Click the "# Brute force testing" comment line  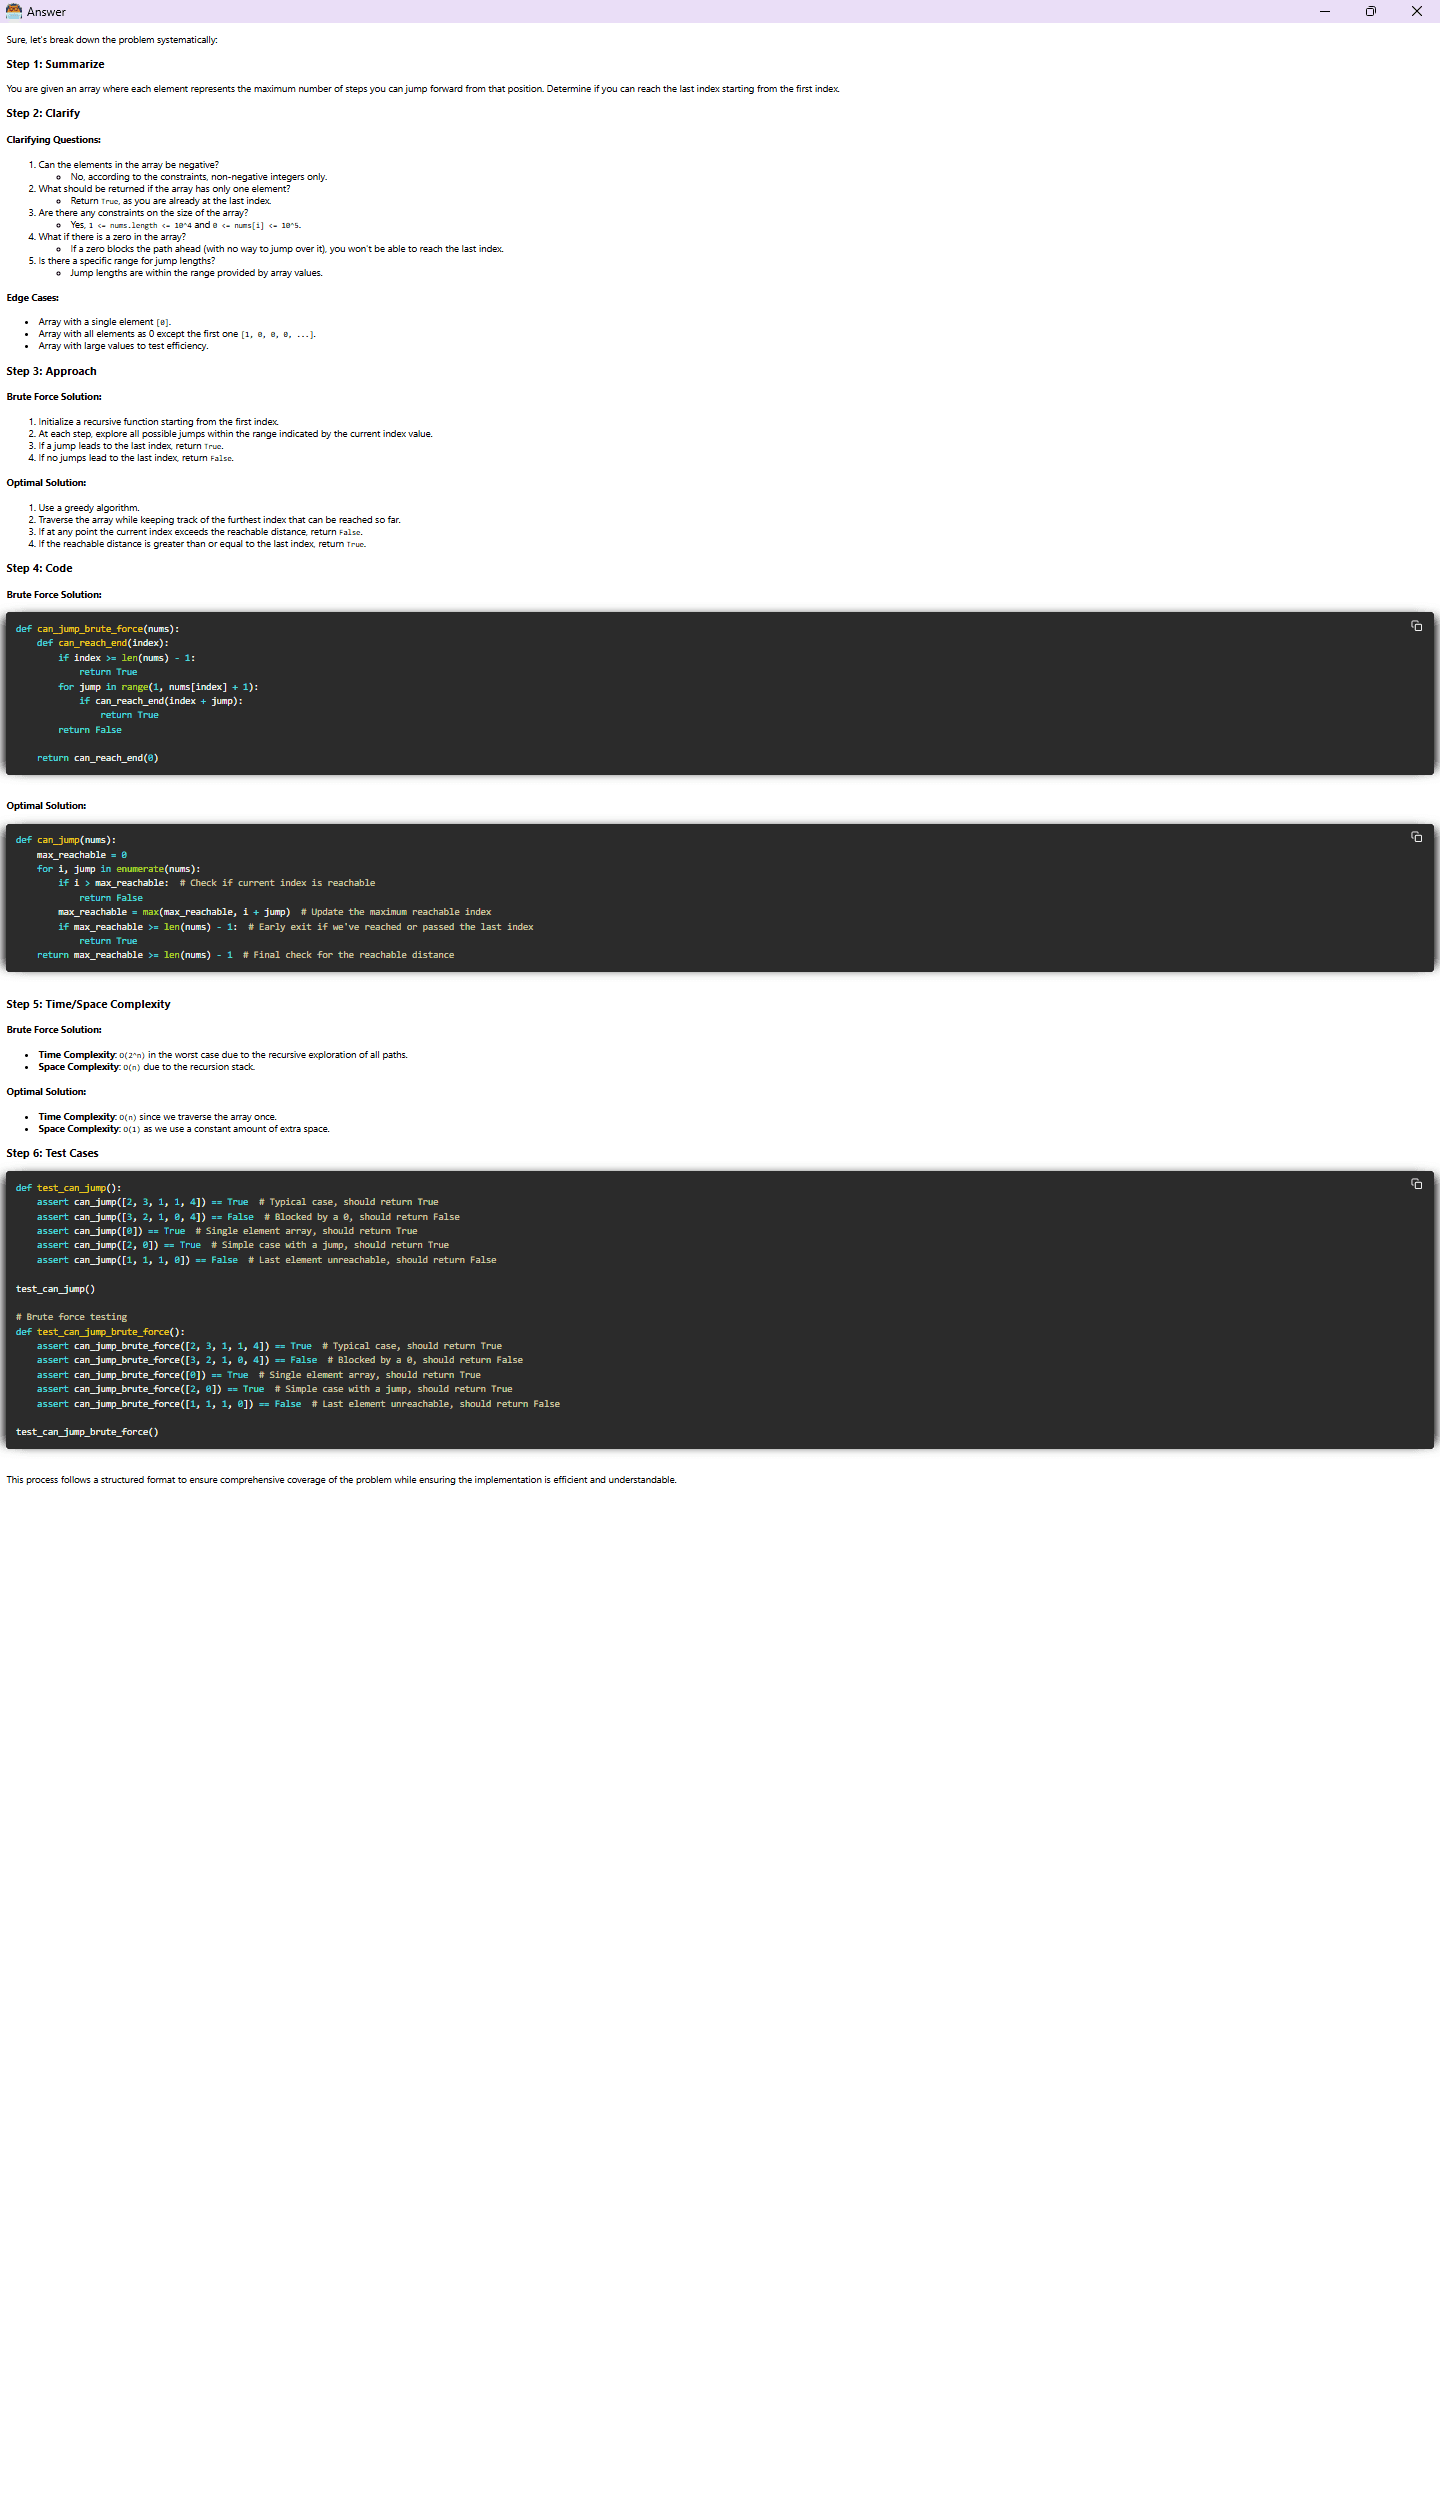point(71,1317)
